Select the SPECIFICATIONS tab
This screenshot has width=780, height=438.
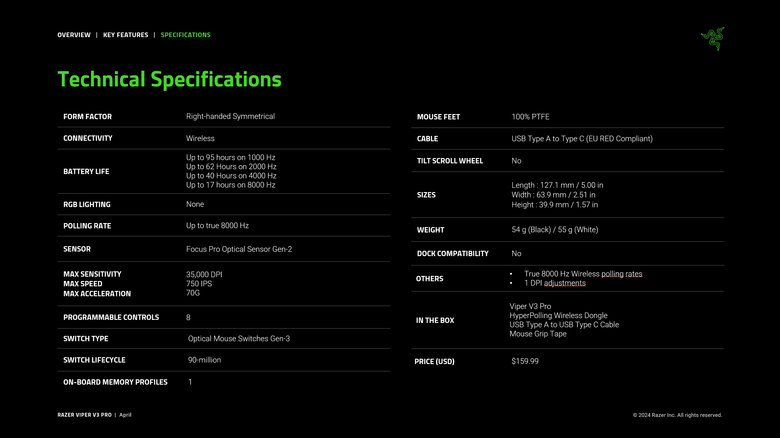[186, 35]
